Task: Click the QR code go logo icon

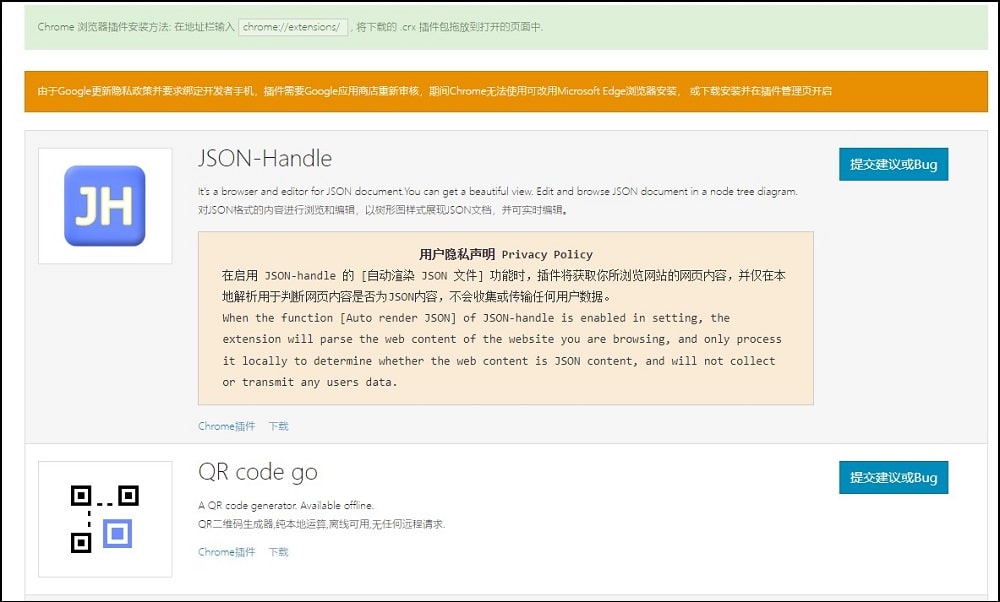Action: (105, 519)
